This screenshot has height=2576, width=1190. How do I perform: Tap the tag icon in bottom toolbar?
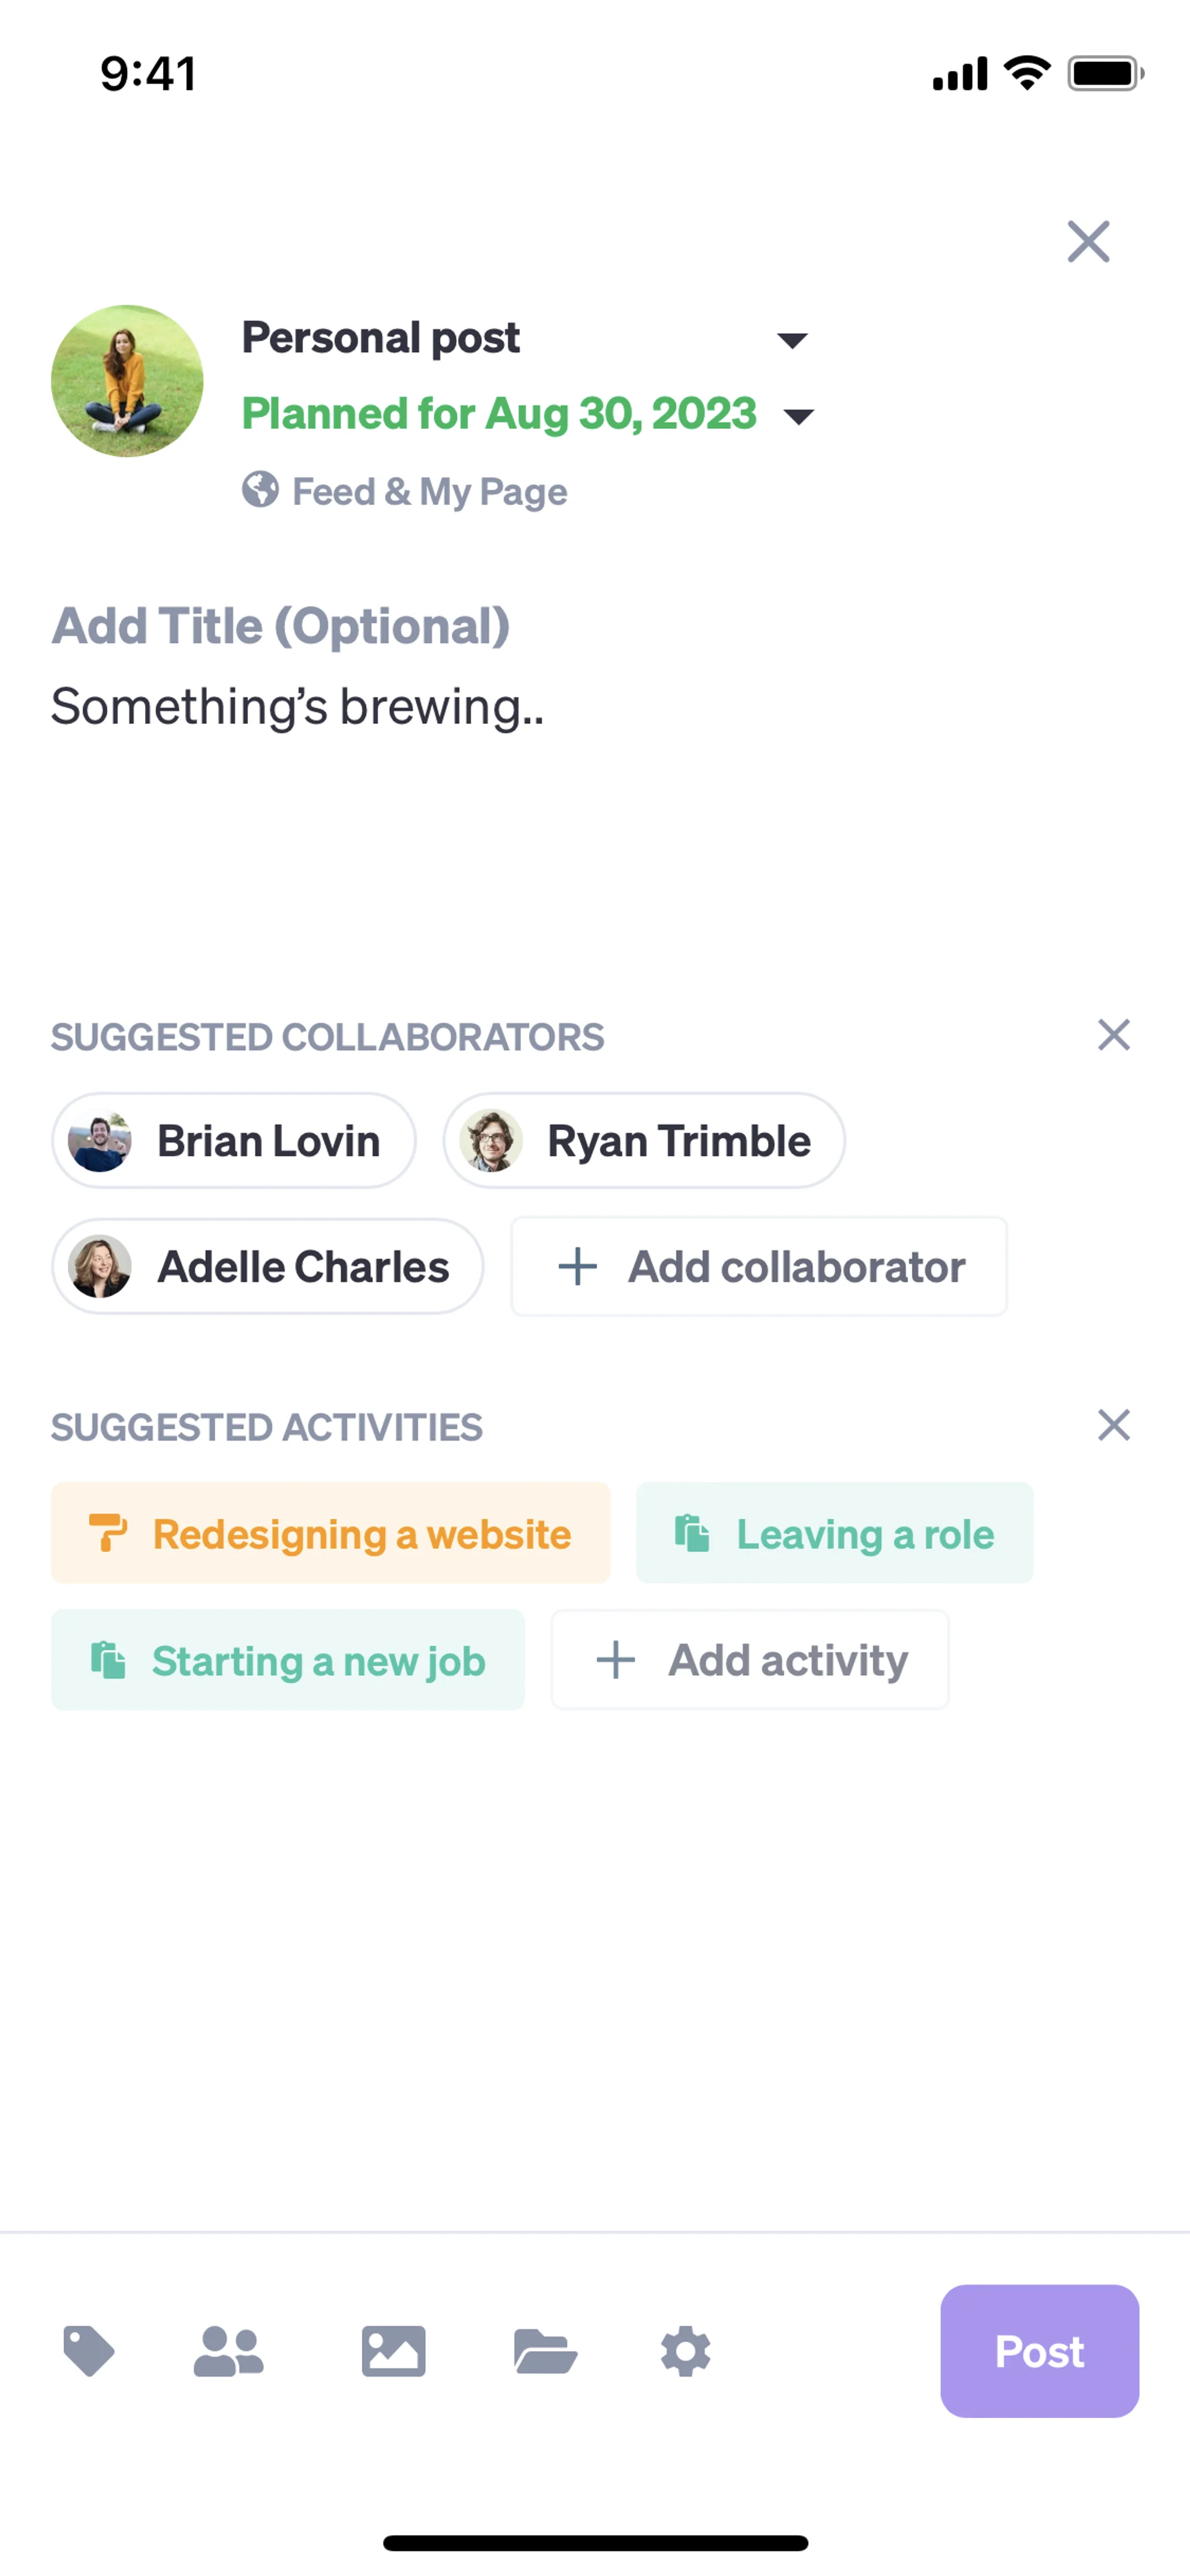point(89,2350)
